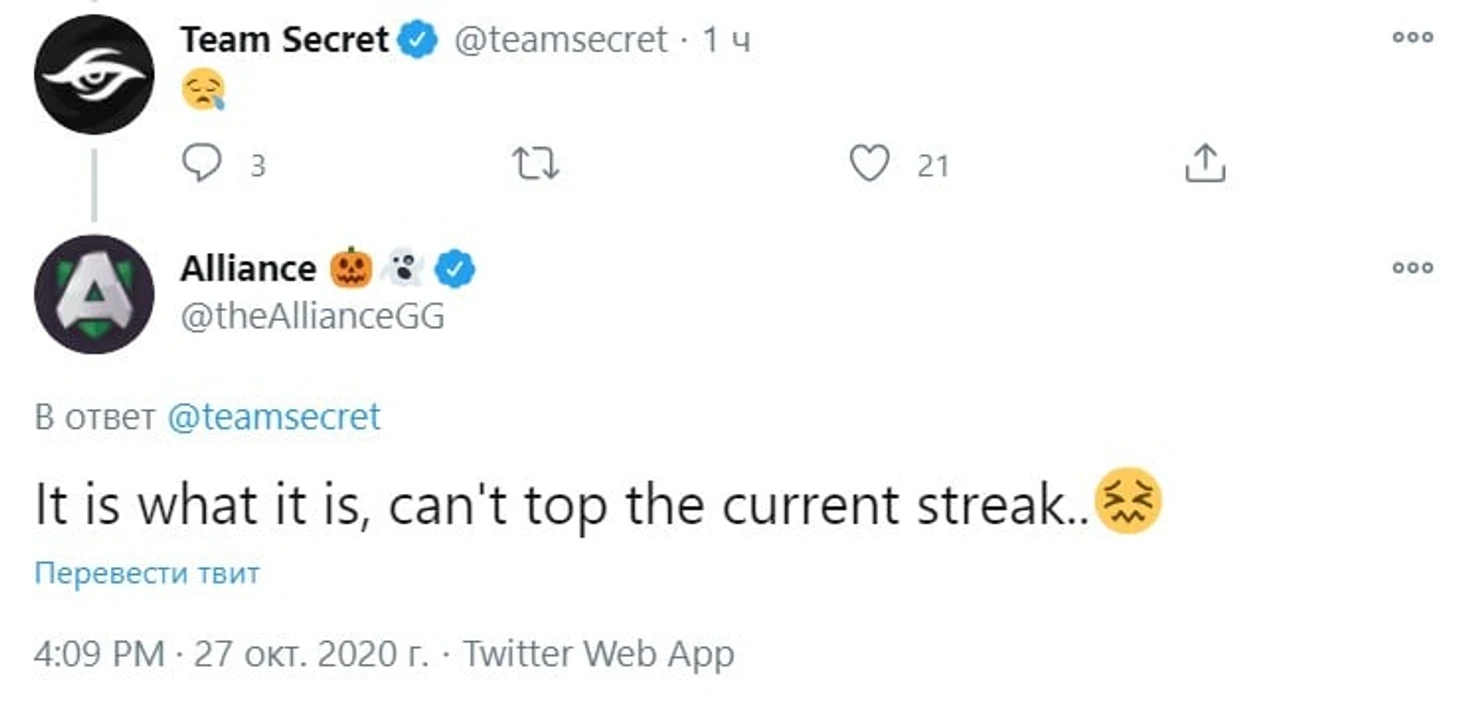Click Перевести твит to translate
Screen dimensions: 1460x703
(147, 574)
